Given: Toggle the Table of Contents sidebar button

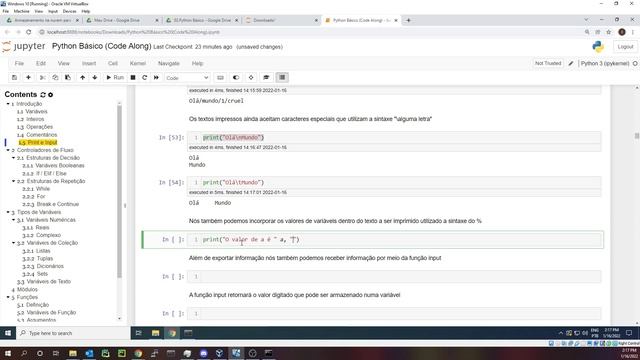Looking at the screenshot, I should click(x=282, y=78).
